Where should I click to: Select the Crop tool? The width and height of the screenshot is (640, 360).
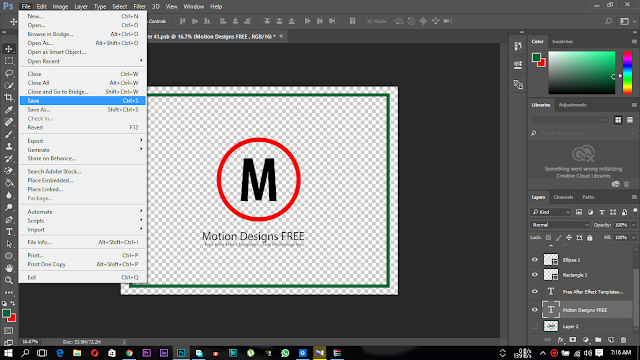tap(9, 98)
